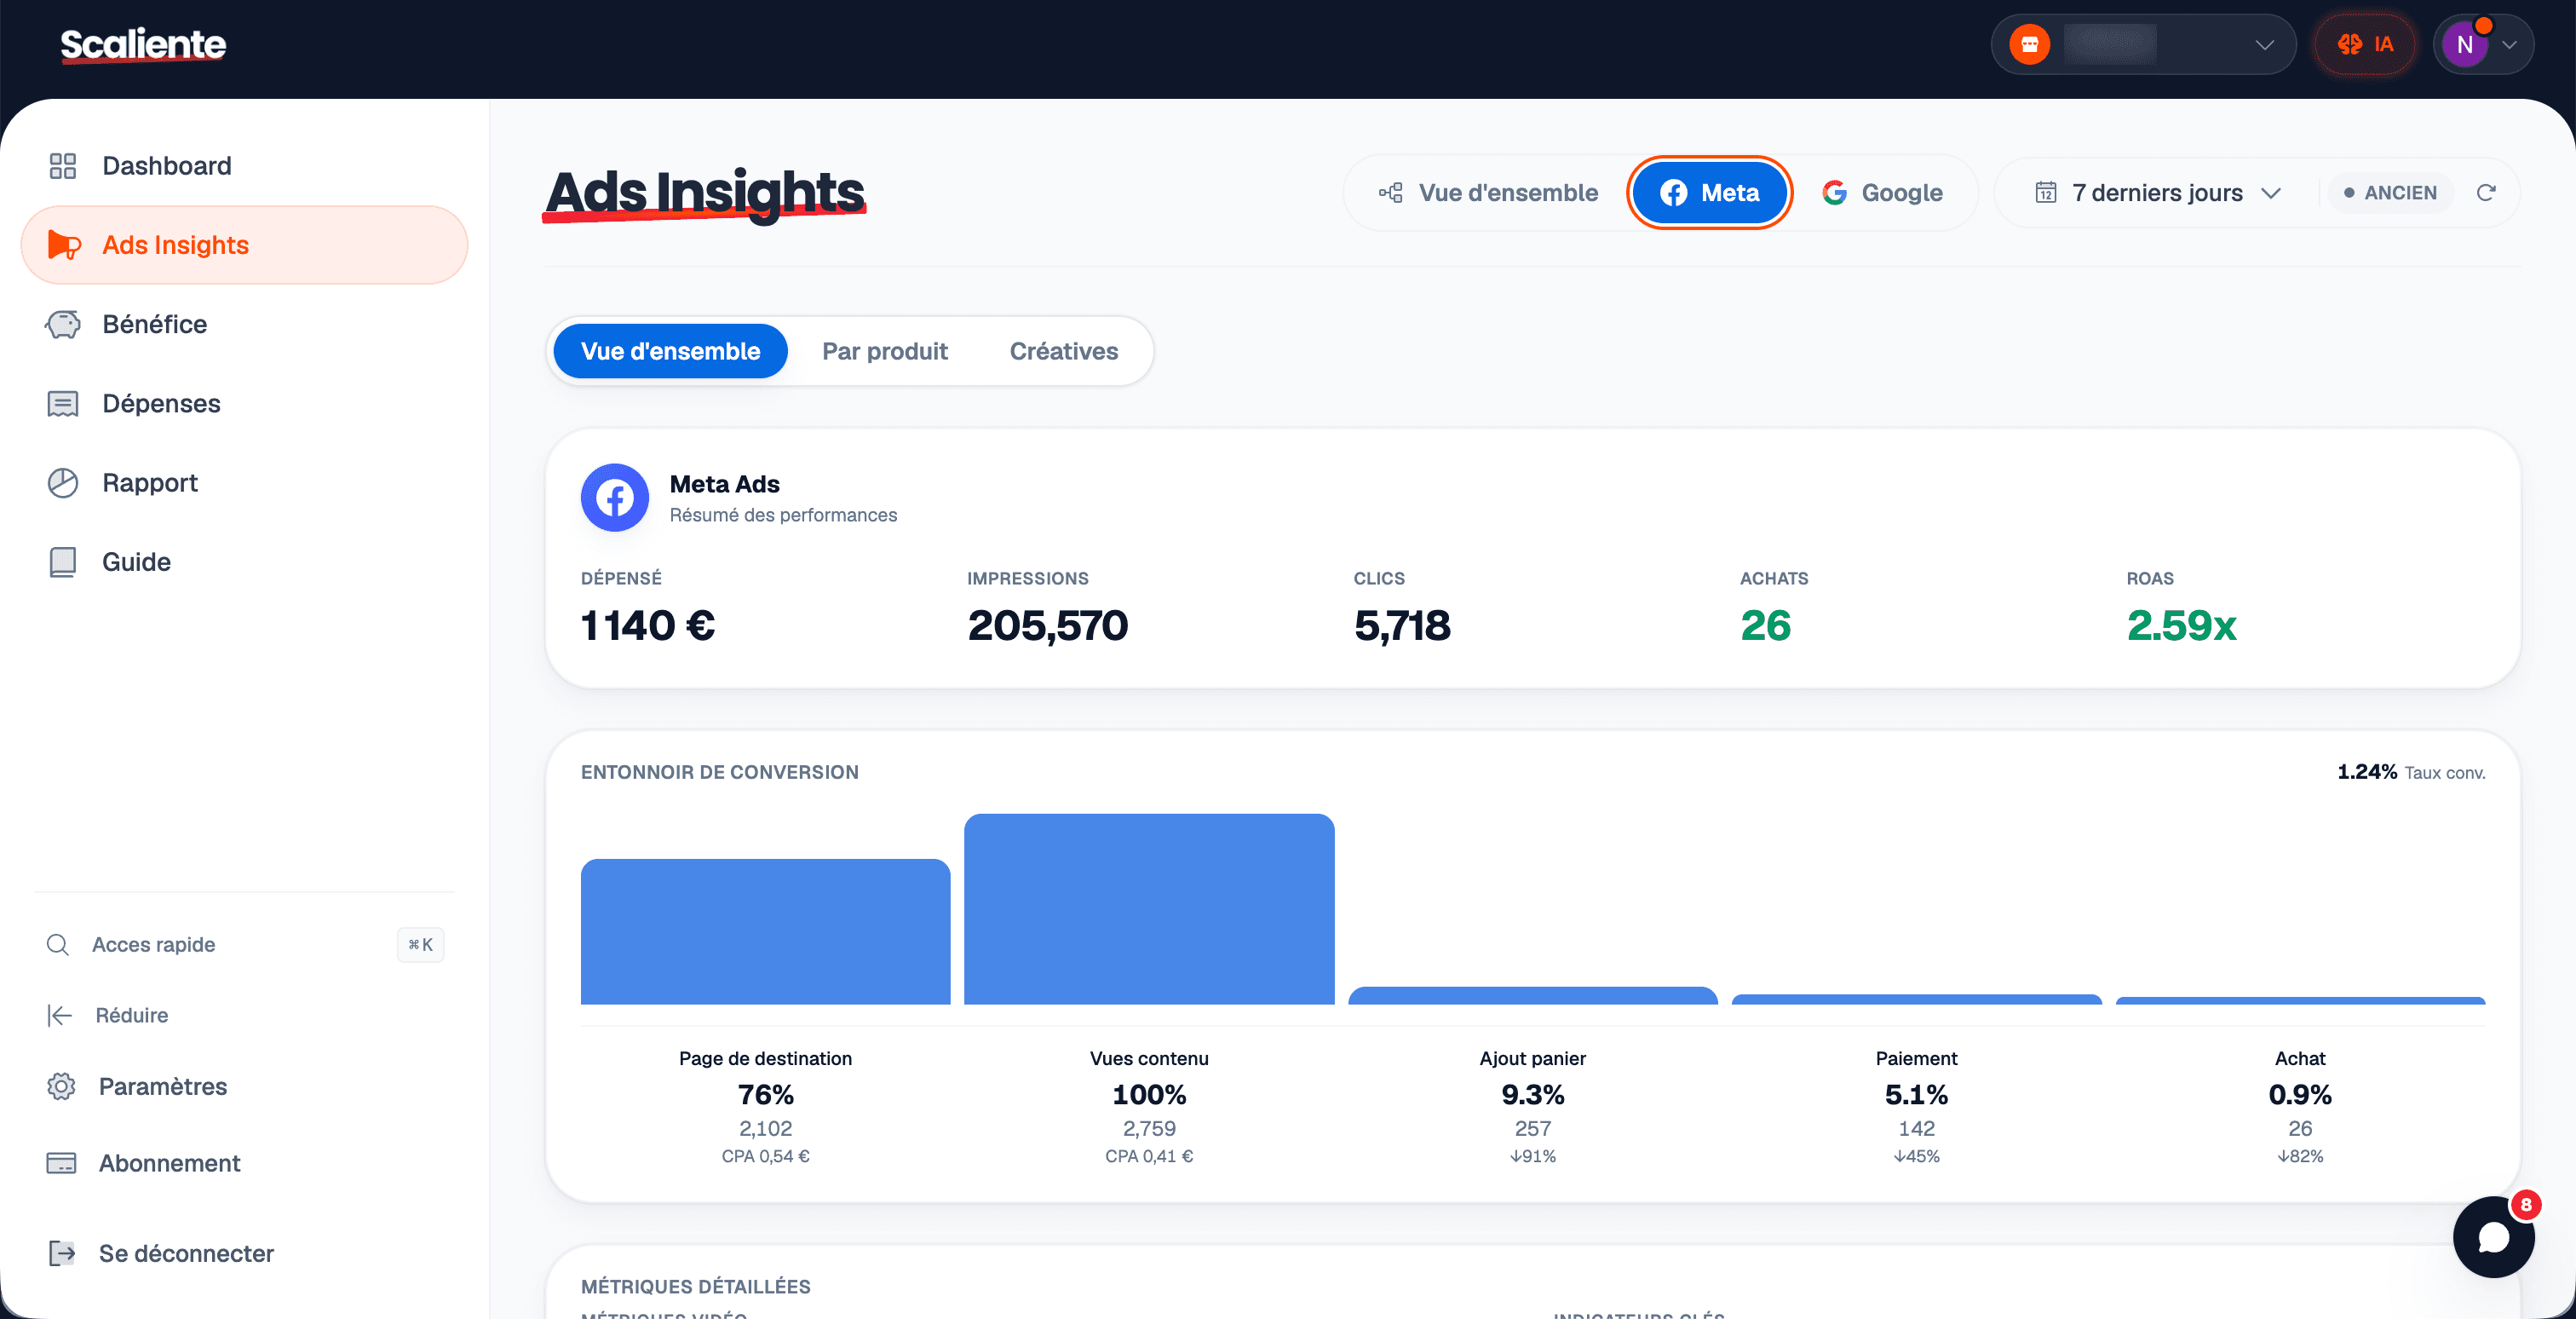Click the Se déconnecter logout icon
2576x1319 pixels.
pos(61,1254)
